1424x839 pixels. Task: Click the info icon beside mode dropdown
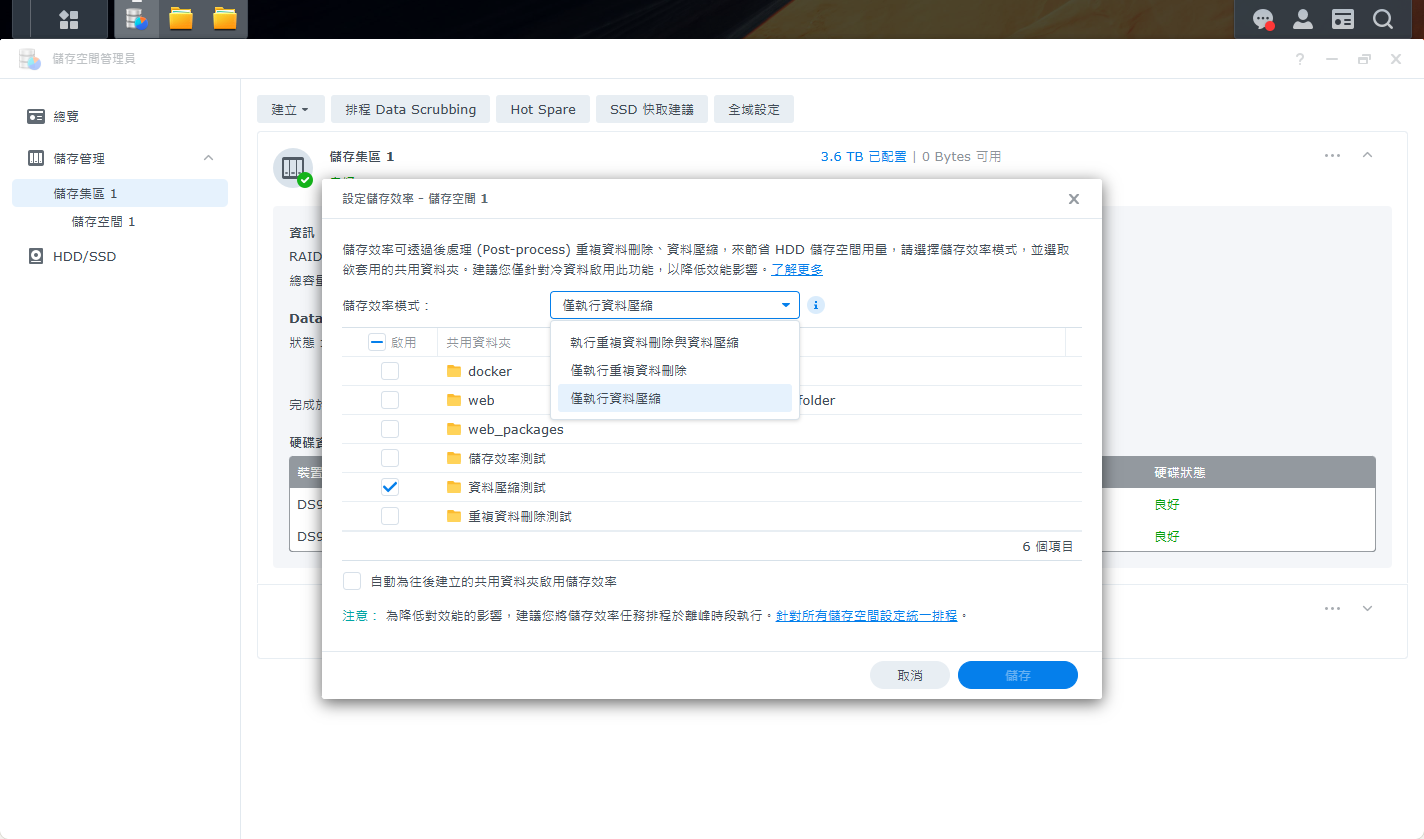816,305
